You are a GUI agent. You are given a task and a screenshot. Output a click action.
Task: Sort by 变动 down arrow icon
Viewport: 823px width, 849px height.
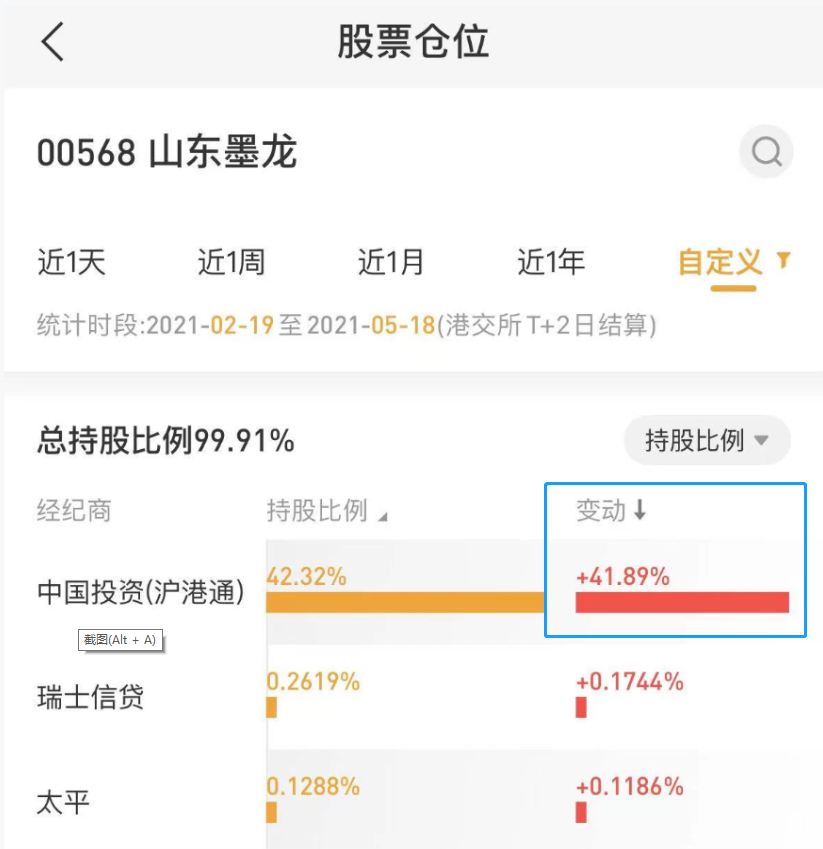point(640,511)
